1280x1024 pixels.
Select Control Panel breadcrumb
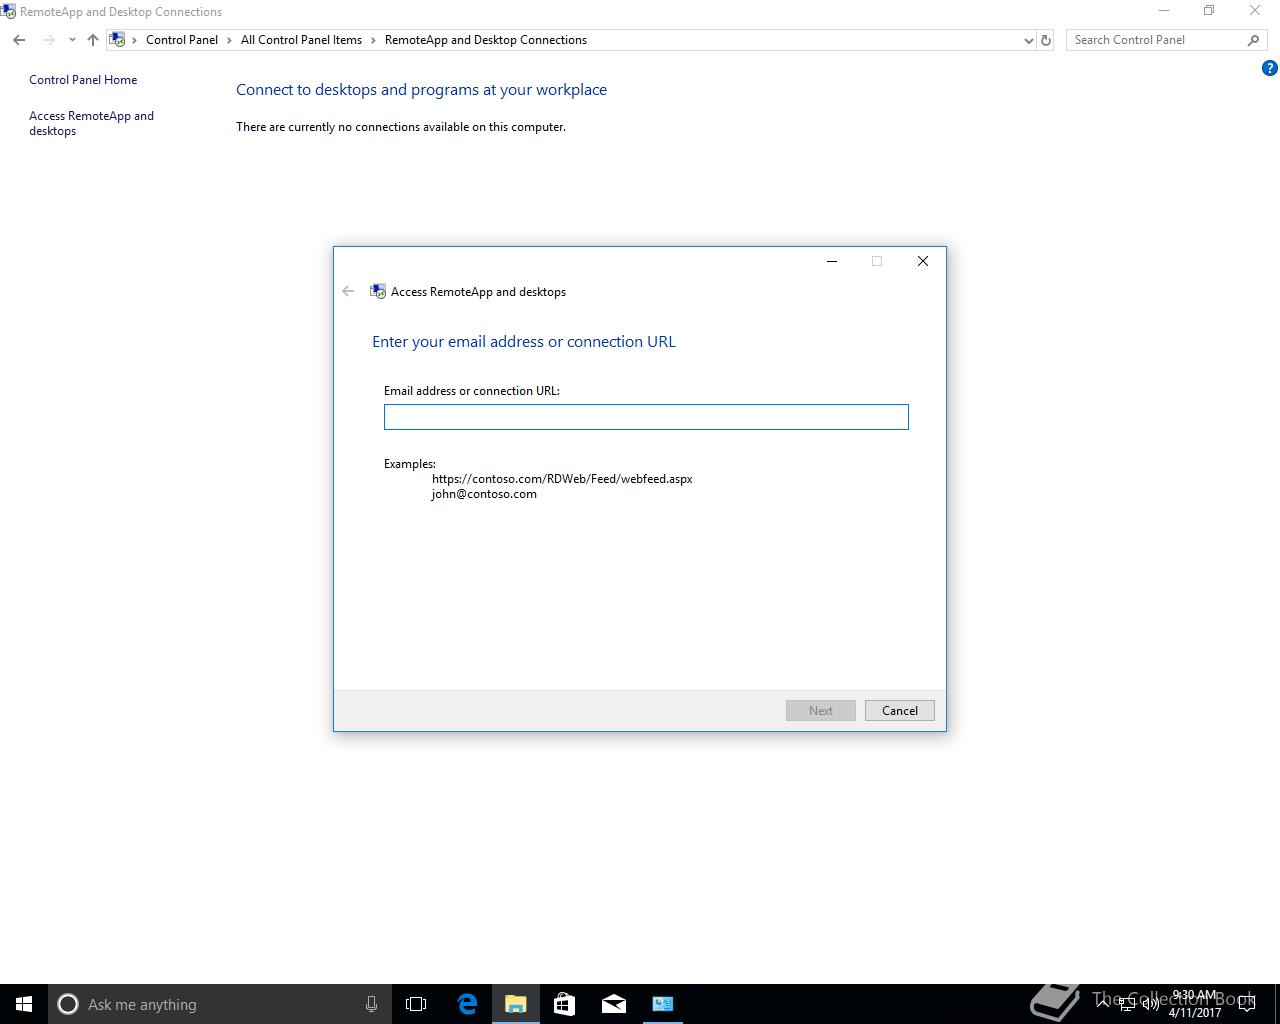pos(182,40)
